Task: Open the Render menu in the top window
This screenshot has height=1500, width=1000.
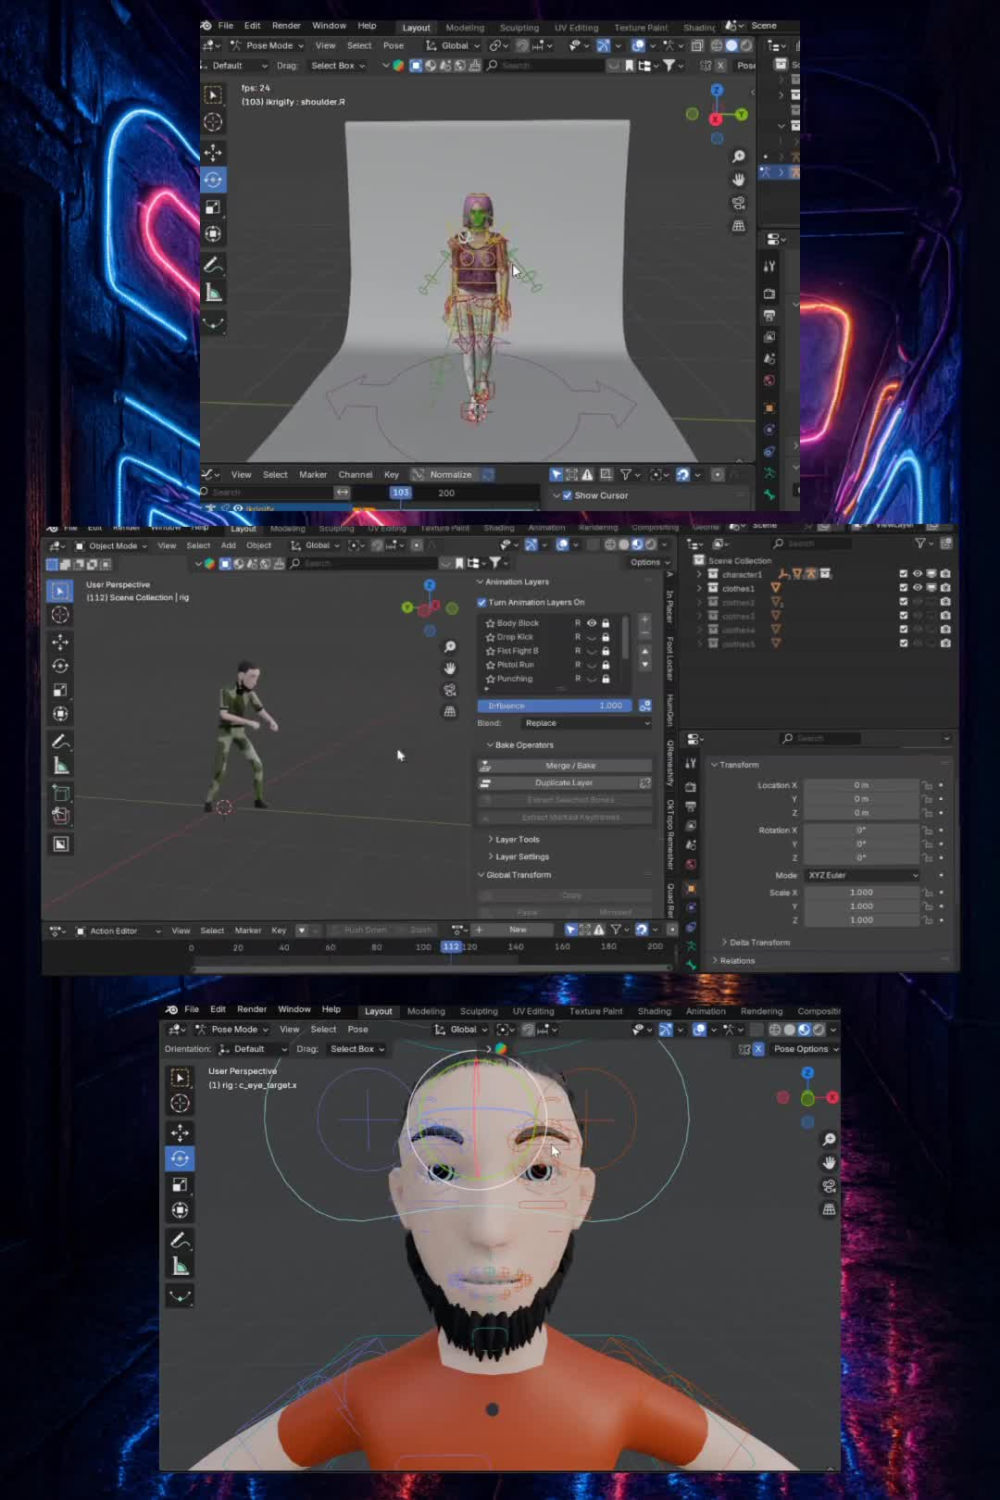Action: pos(286,26)
